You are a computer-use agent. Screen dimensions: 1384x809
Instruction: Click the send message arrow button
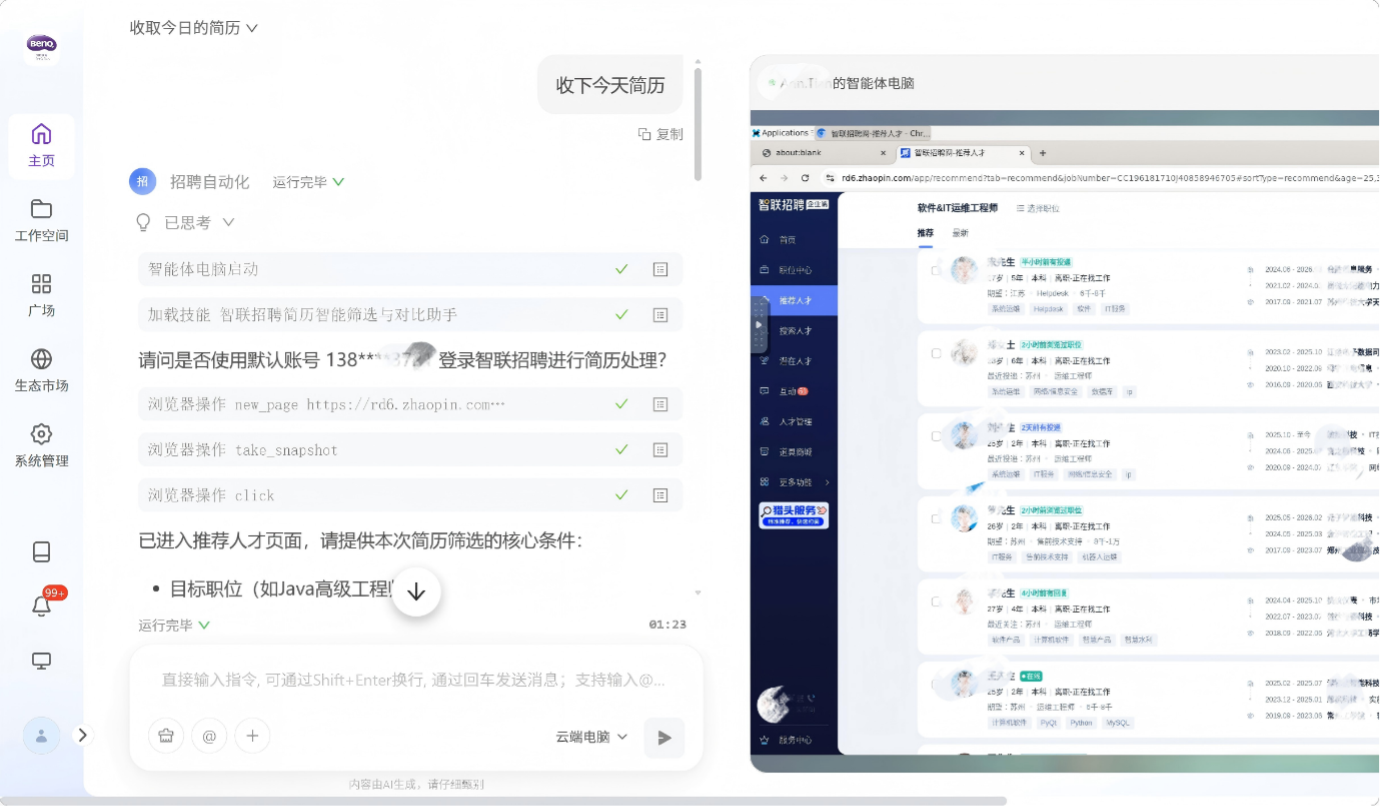coord(664,738)
